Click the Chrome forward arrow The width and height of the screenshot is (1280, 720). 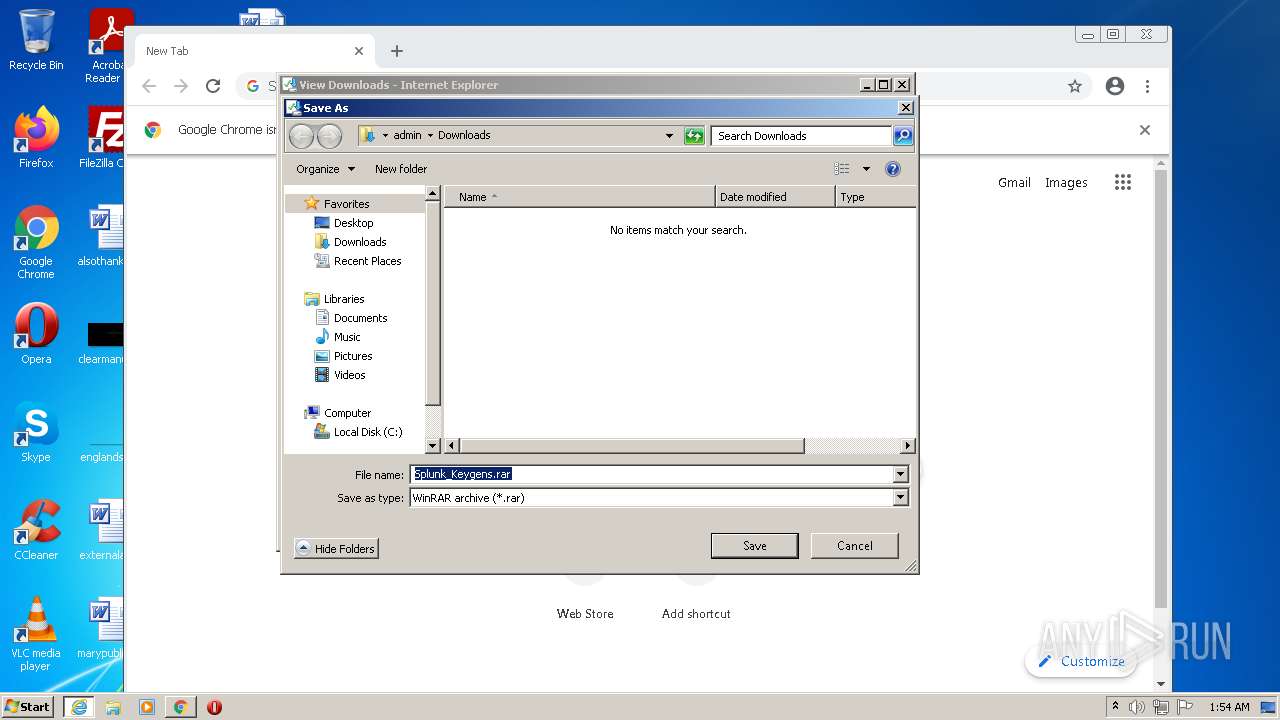181,87
